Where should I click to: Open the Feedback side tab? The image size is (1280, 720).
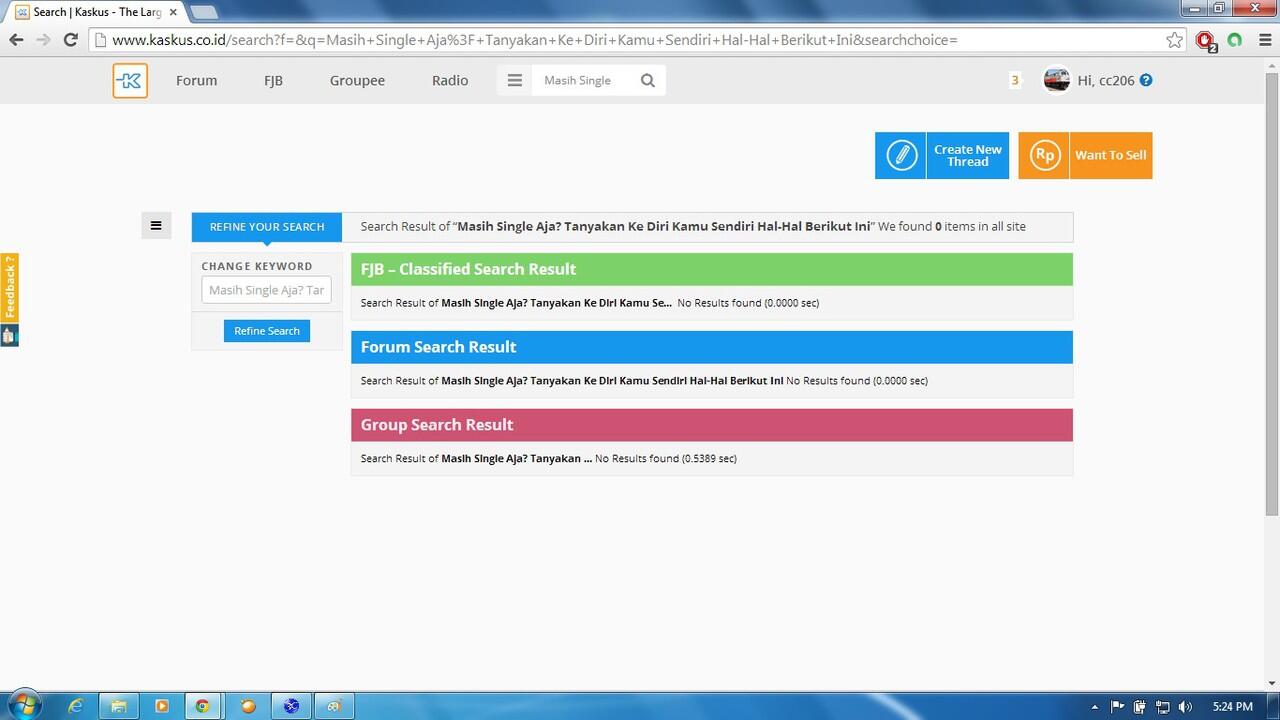pos(9,287)
